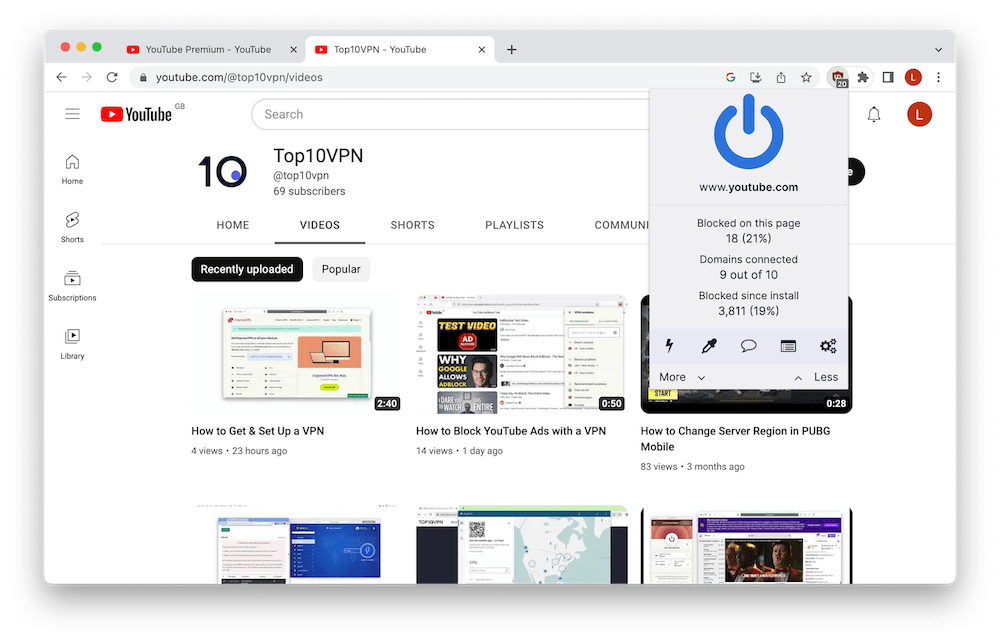
Task: Click the title How to Get & Set Up a VPN
Action: point(258,431)
